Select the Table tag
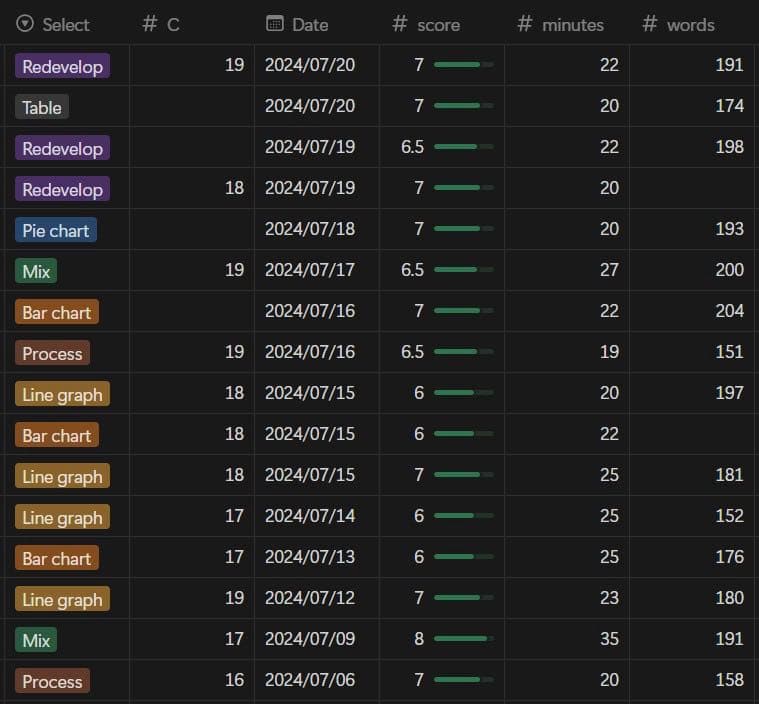The width and height of the screenshot is (759, 704). pyautogui.click(x=42, y=107)
